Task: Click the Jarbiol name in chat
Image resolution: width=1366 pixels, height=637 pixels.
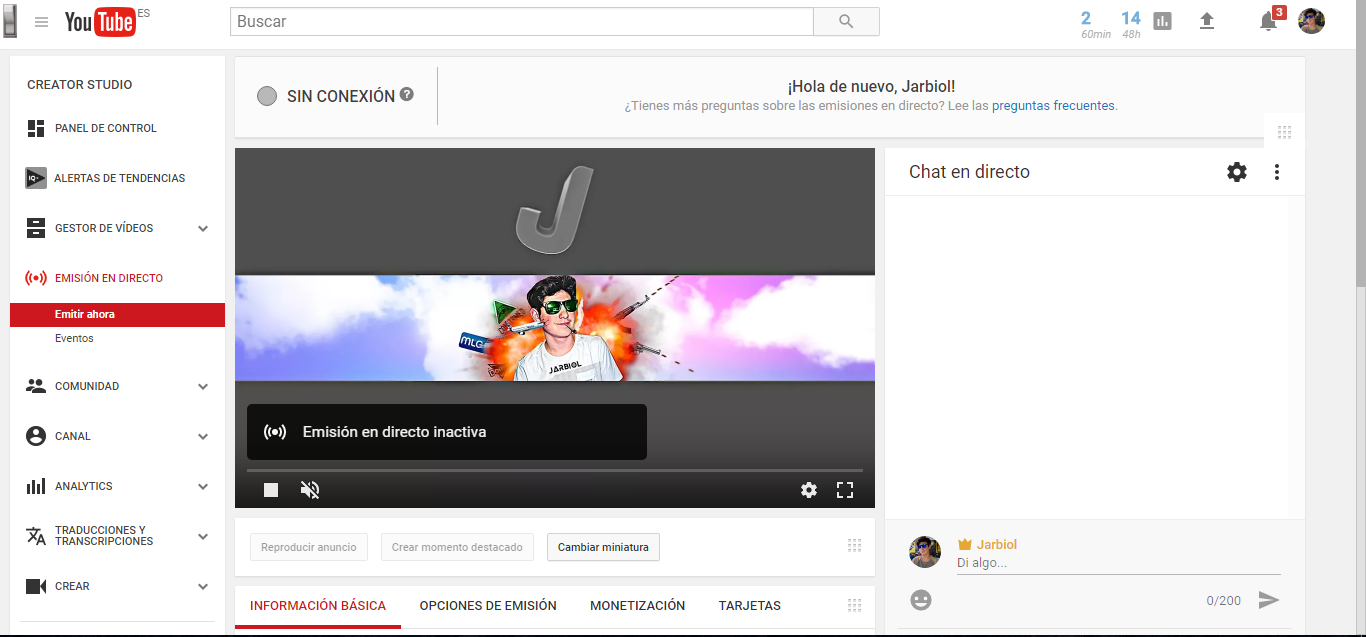Action: [x=997, y=545]
